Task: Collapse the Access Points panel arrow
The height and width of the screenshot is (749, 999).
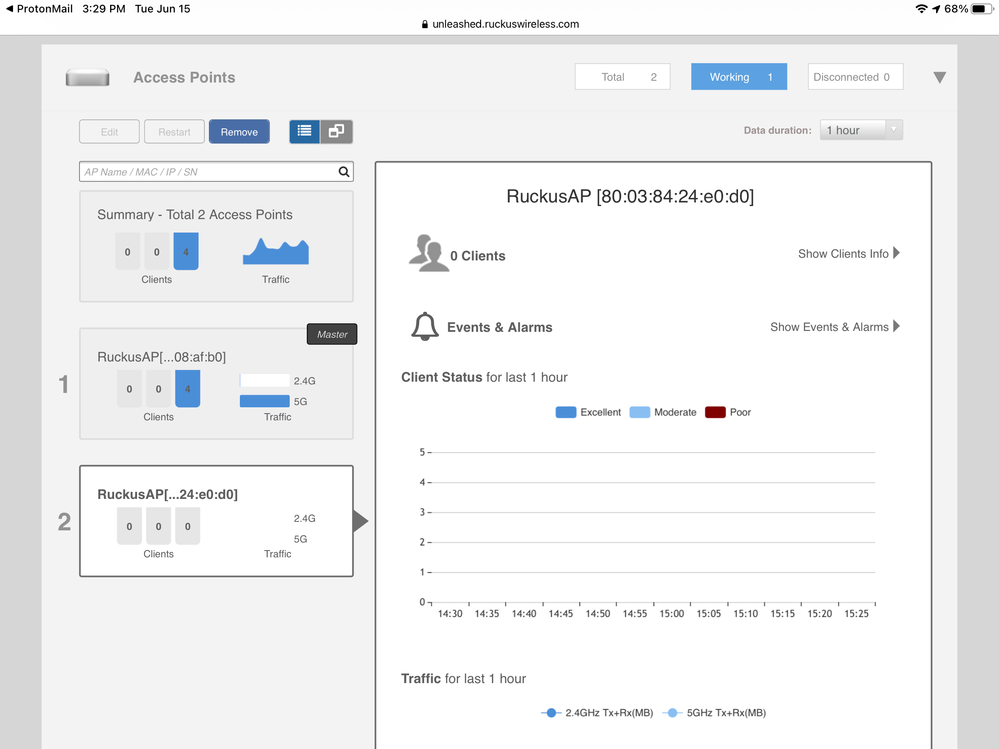Action: click(939, 77)
